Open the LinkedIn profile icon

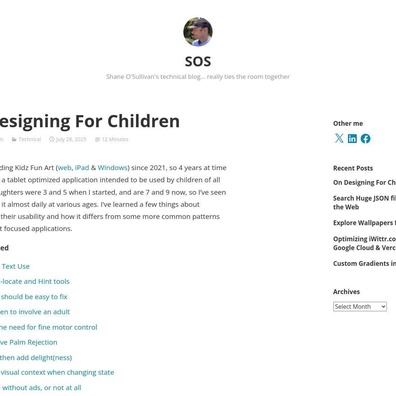352,138
